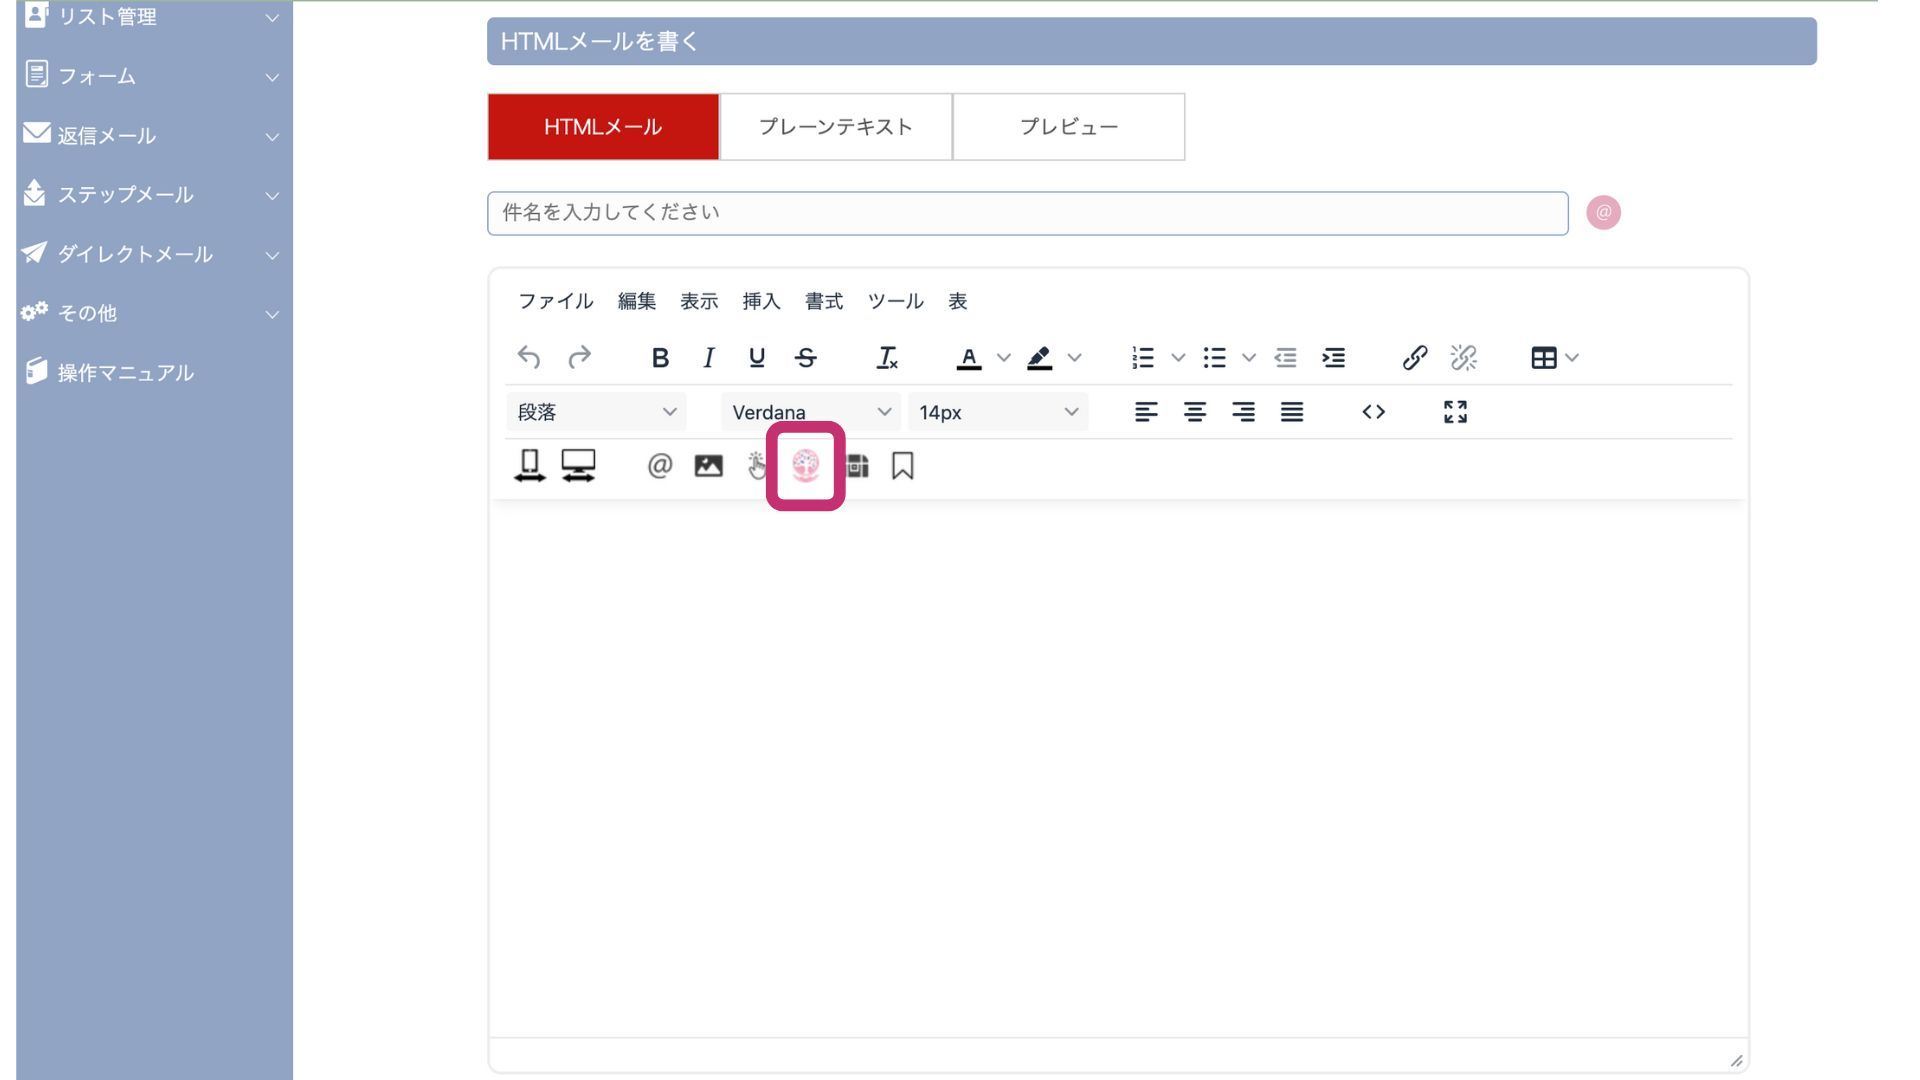Image resolution: width=1920 pixels, height=1080 pixels.
Task: Insert a hyperlink
Action: (1415, 357)
